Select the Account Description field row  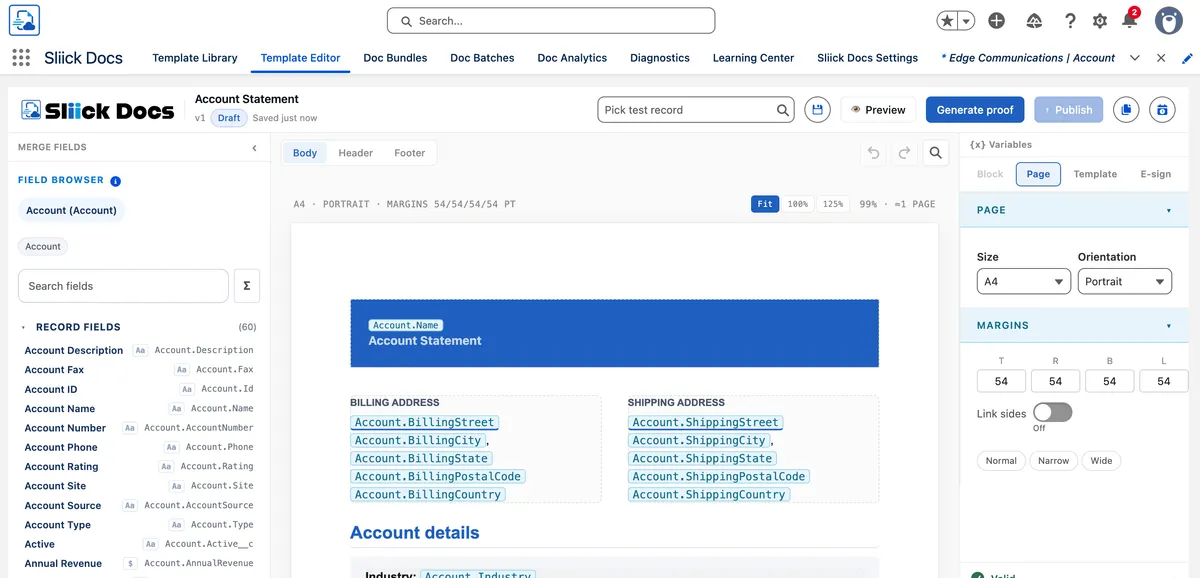tap(139, 350)
